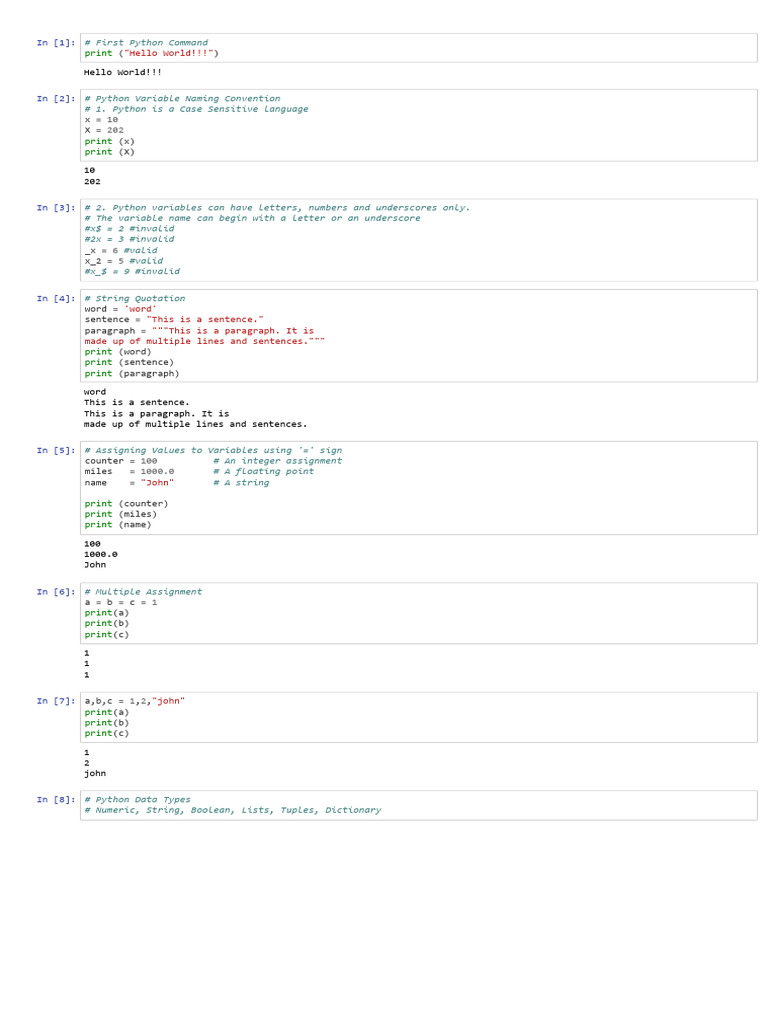Screen dimensions: 768x1024
Task: Click the 'begin with a letter or an underscore' comment
Action: pos(252,218)
